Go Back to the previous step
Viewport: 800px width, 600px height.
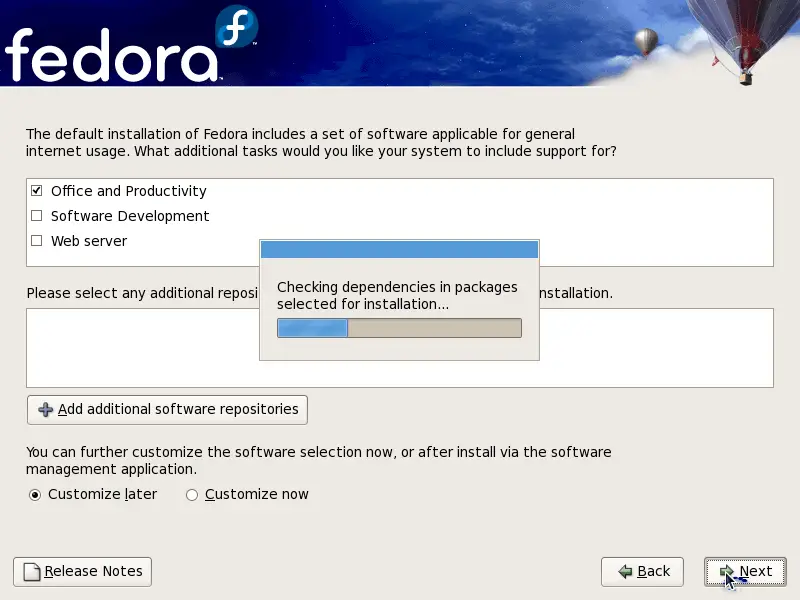coord(642,571)
